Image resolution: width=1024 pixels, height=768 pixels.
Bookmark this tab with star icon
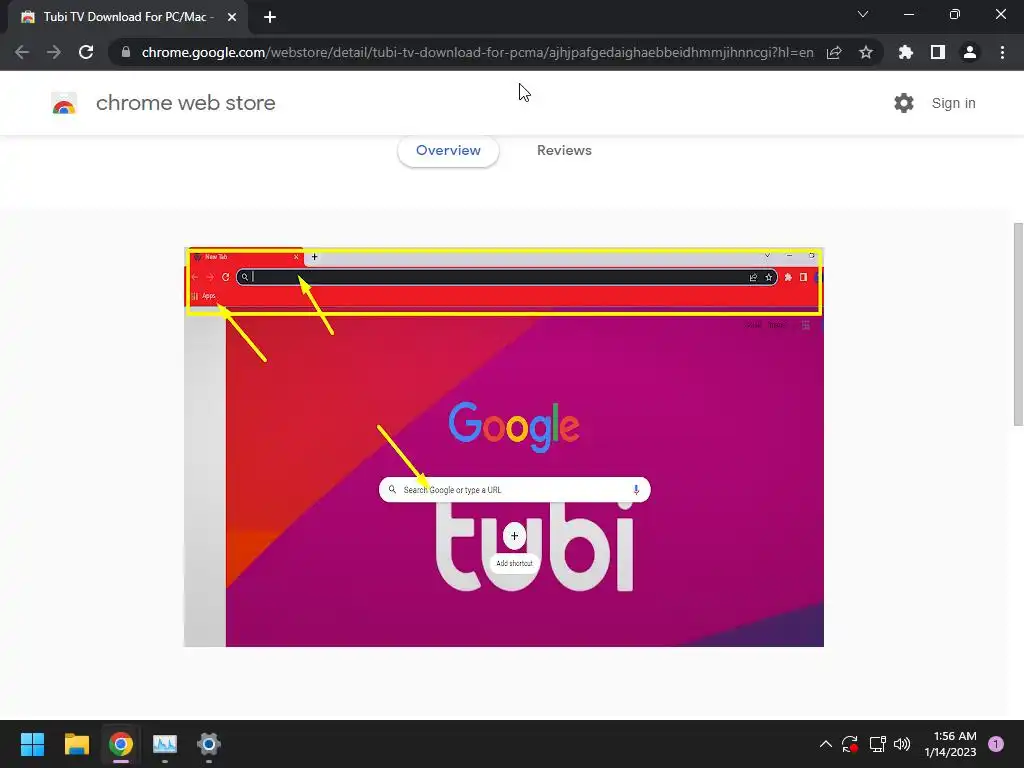tap(866, 52)
